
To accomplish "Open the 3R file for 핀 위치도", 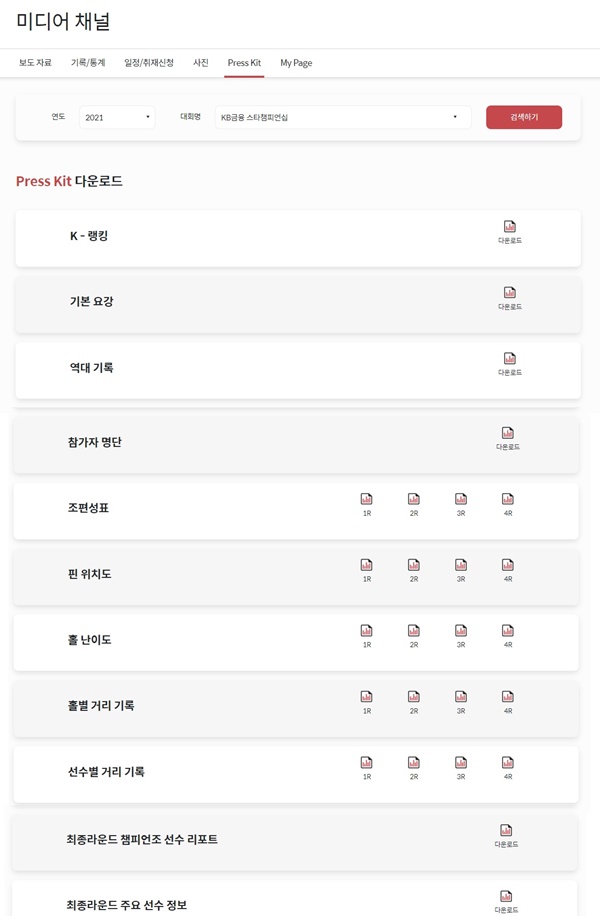I will pos(461,570).
